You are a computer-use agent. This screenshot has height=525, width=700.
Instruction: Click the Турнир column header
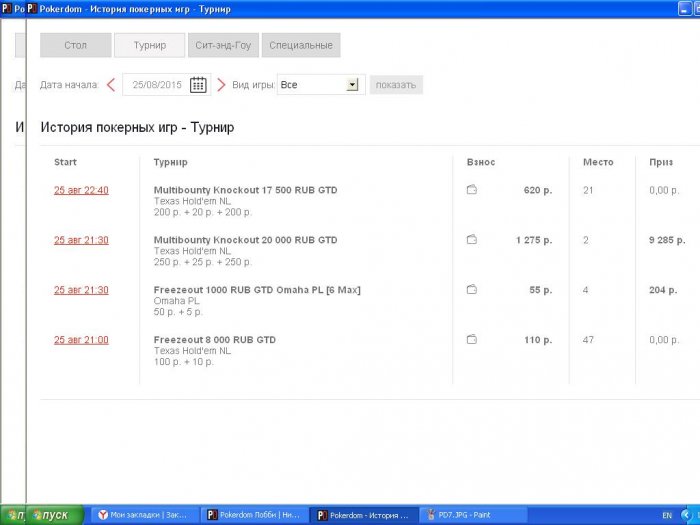click(171, 162)
